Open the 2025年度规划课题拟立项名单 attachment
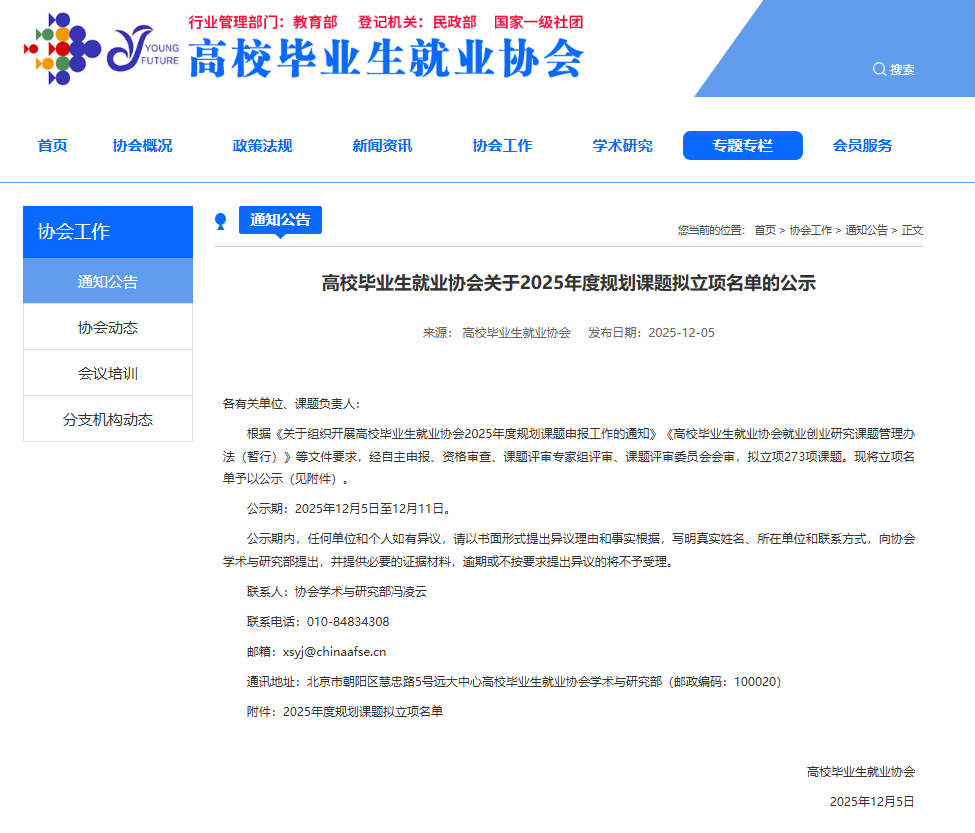Screen dimensions: 975x833 [362, 712]
